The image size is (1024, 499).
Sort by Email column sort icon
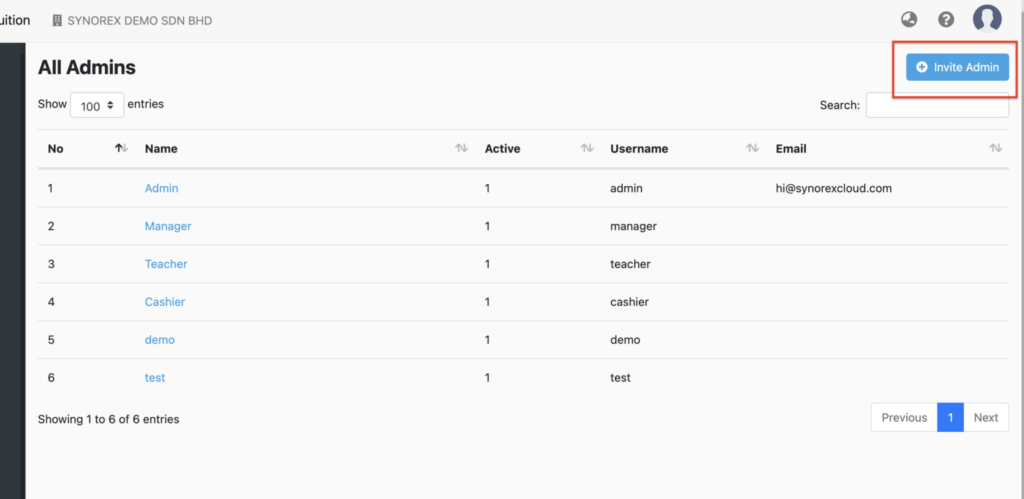[996, 148]
